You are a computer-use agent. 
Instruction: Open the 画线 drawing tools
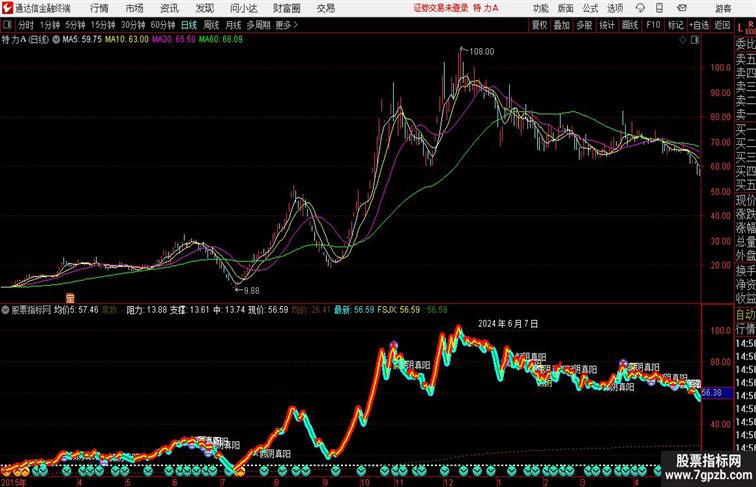(x=630, y=25)
